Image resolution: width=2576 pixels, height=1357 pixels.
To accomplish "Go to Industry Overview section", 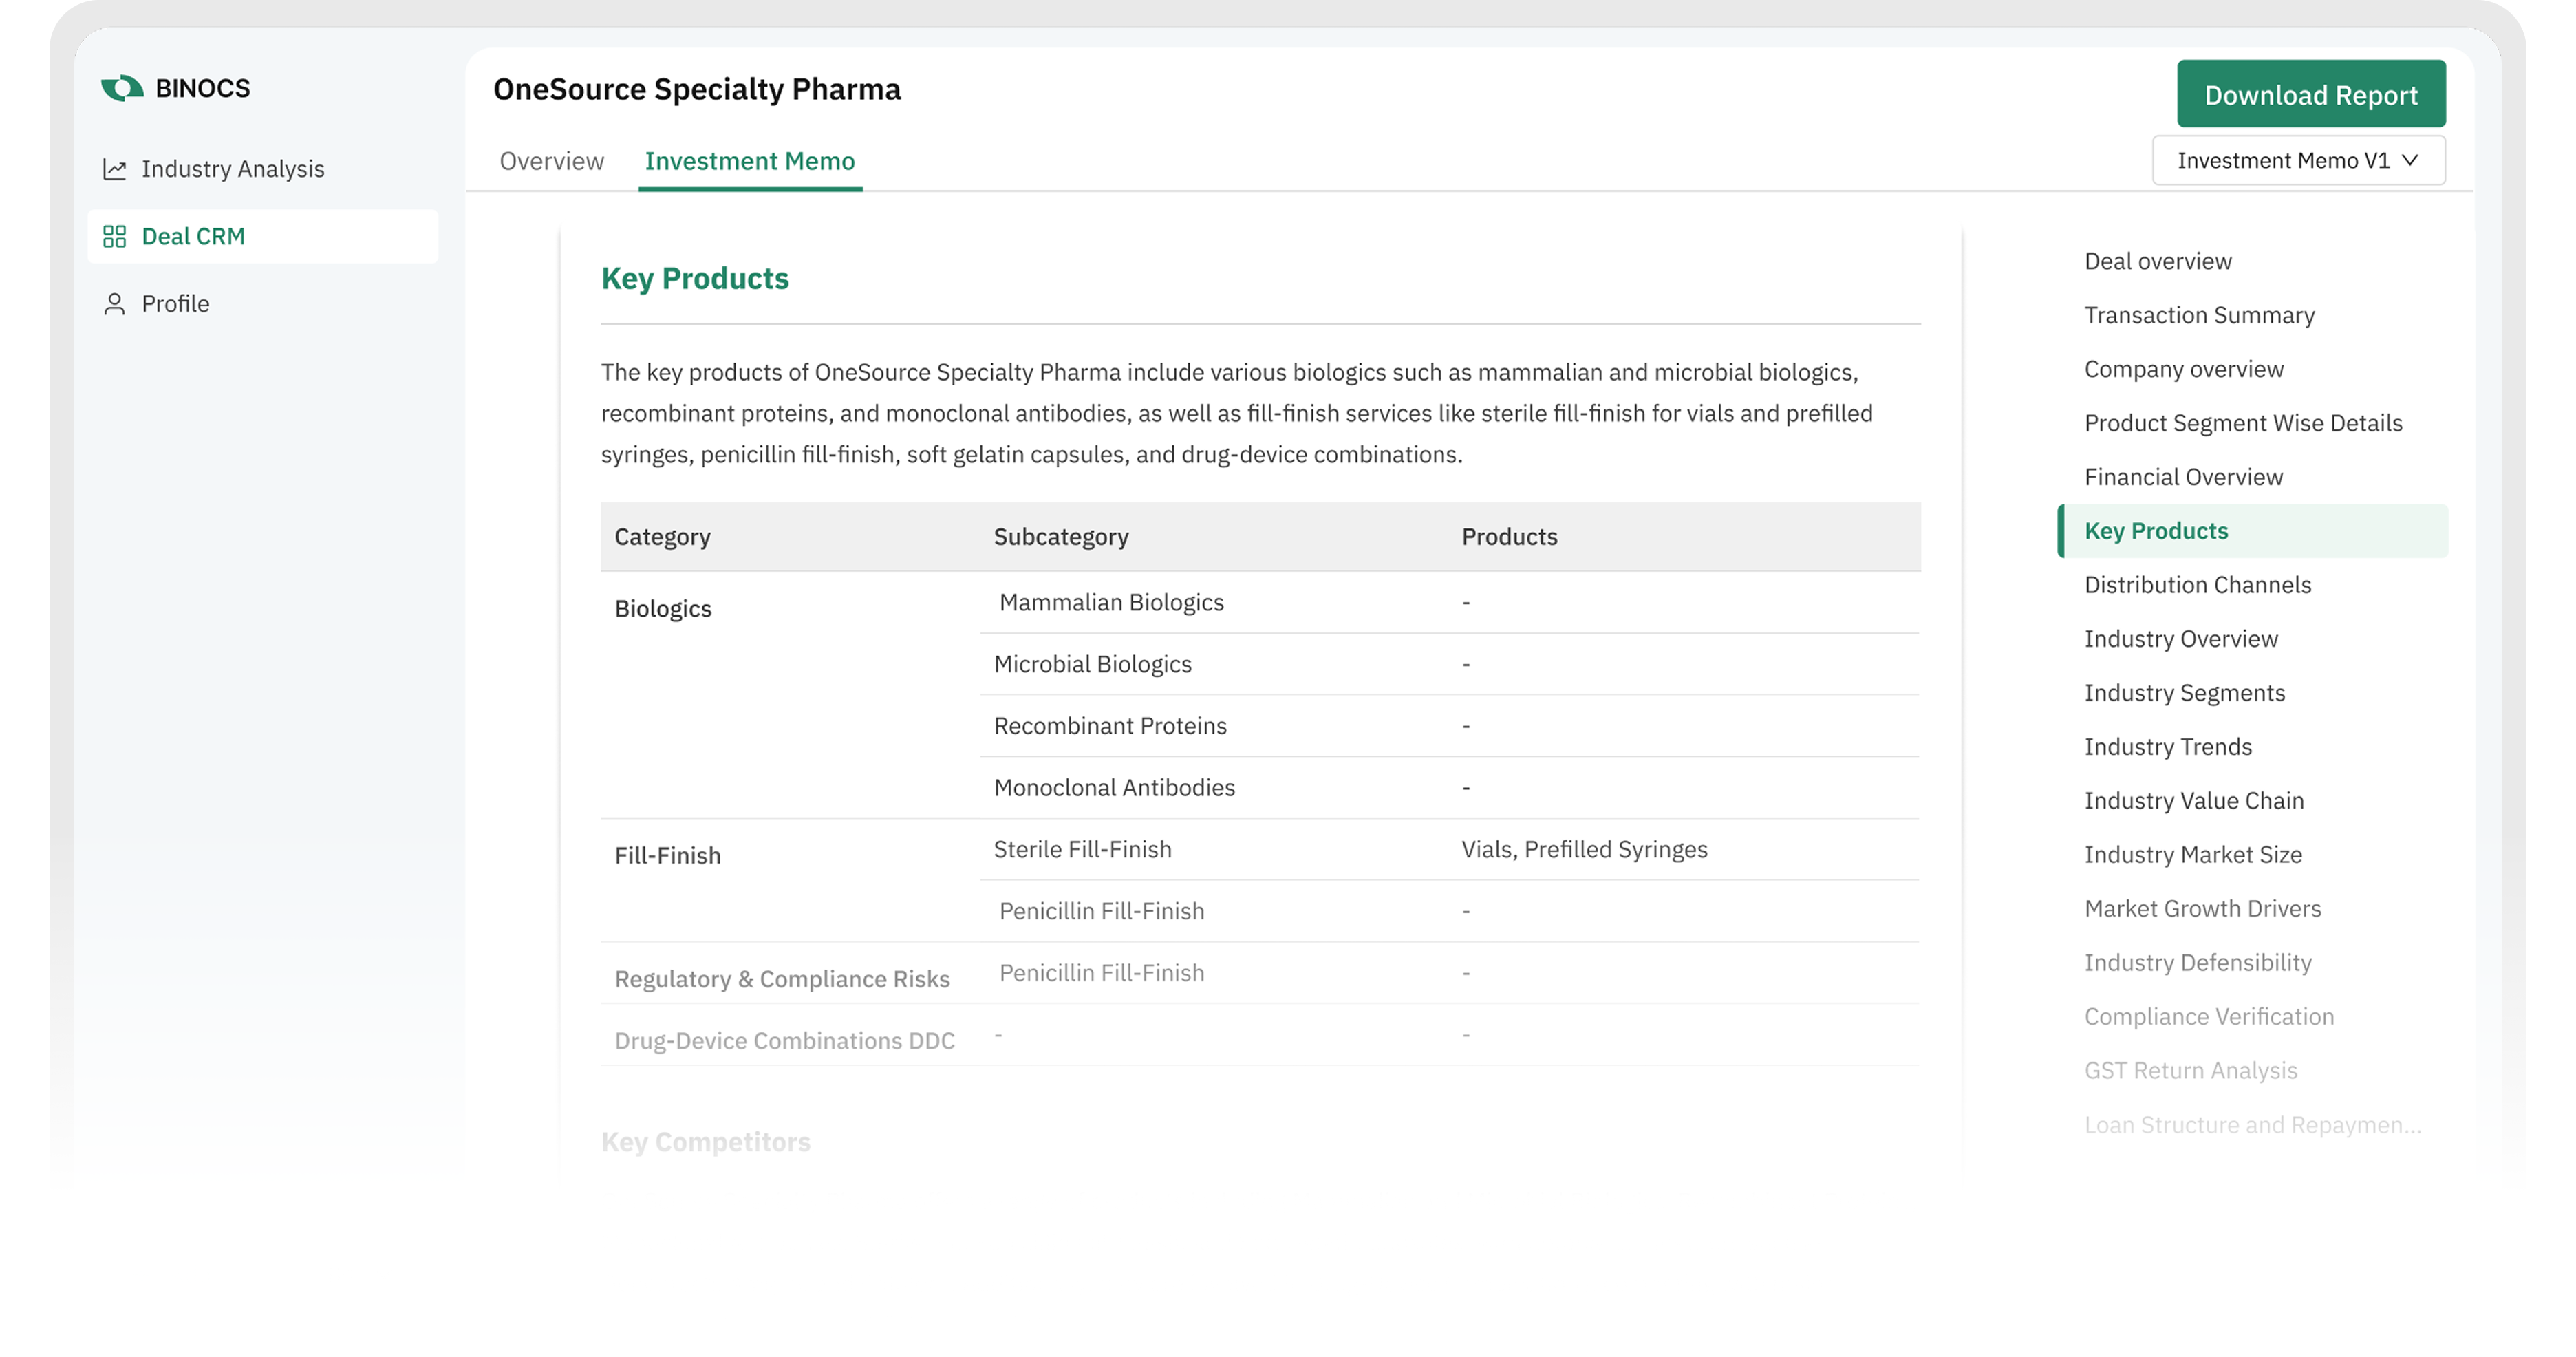I will pos(2181,639).
